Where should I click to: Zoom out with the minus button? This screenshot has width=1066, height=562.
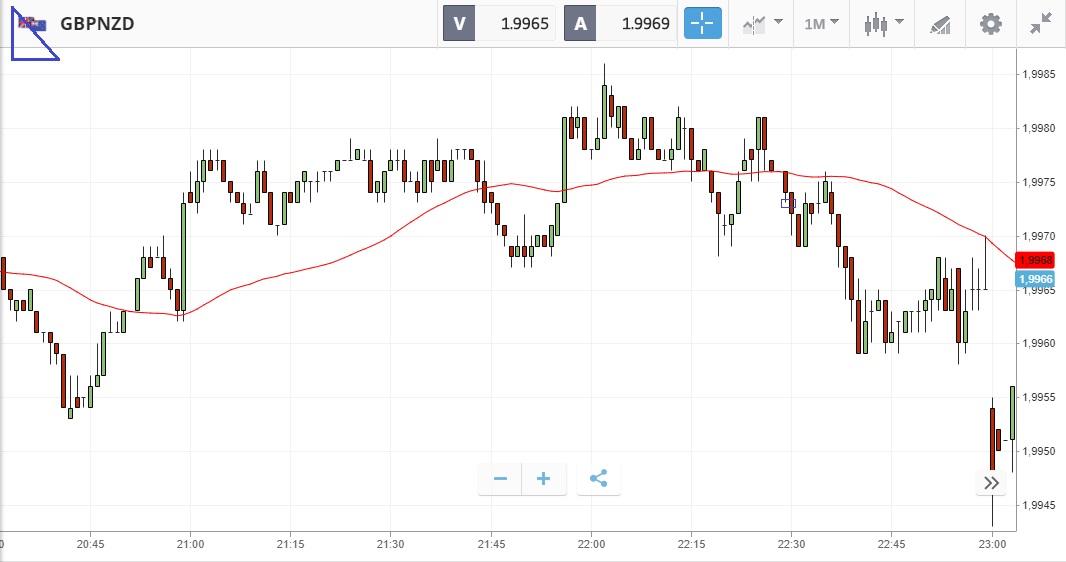click(500, 479)
